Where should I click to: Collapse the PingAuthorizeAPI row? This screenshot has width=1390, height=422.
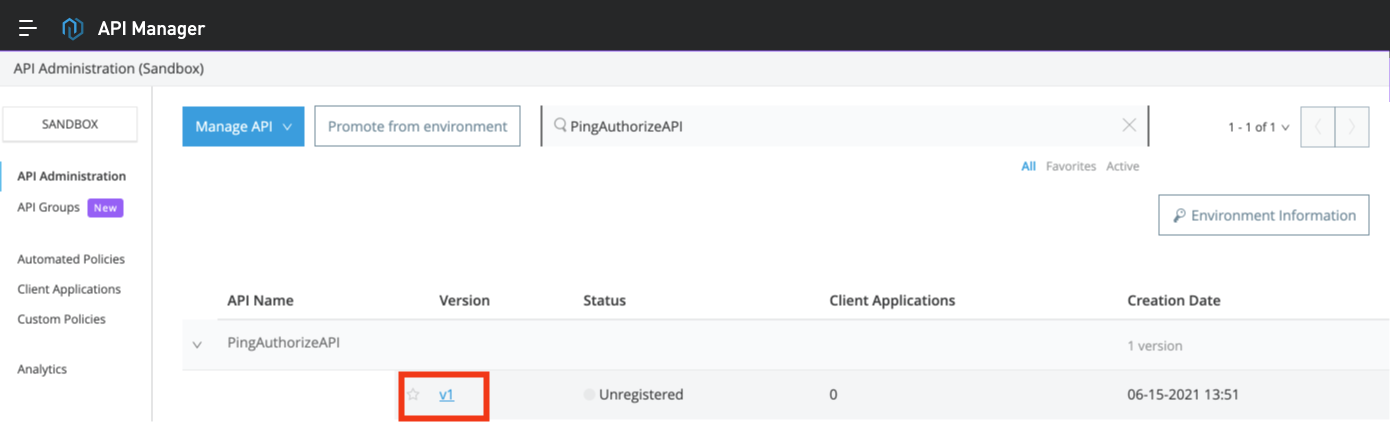pos(197,345)
